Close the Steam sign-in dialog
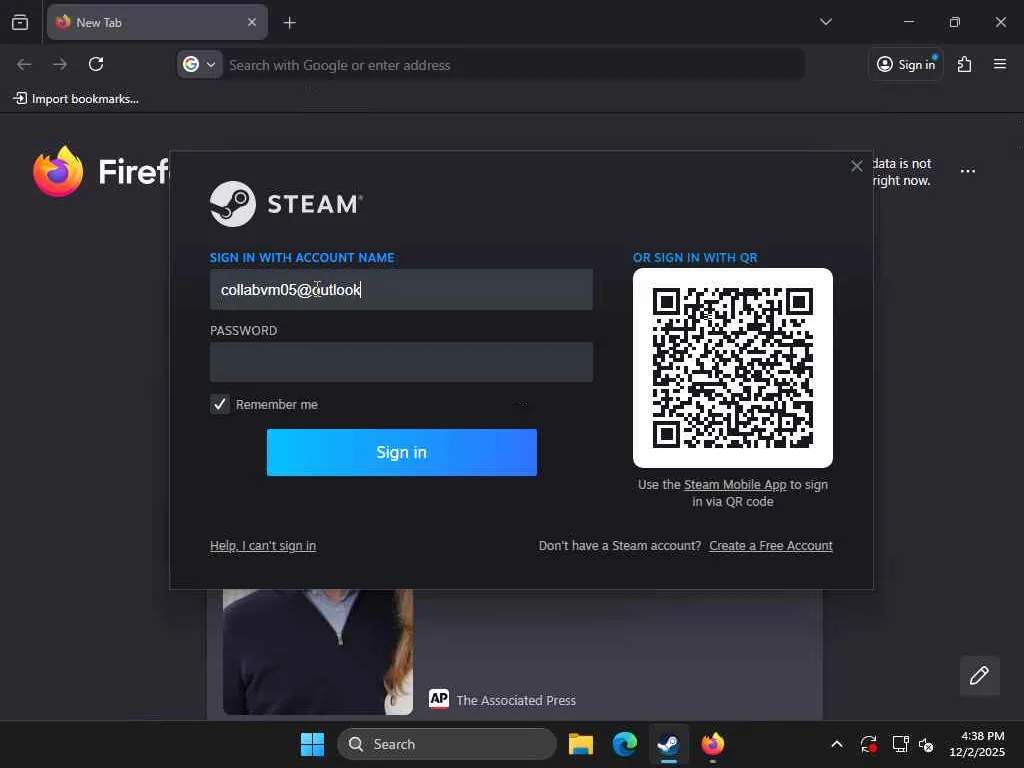Screen dimensions: 1024x768 tap(856, 166)
